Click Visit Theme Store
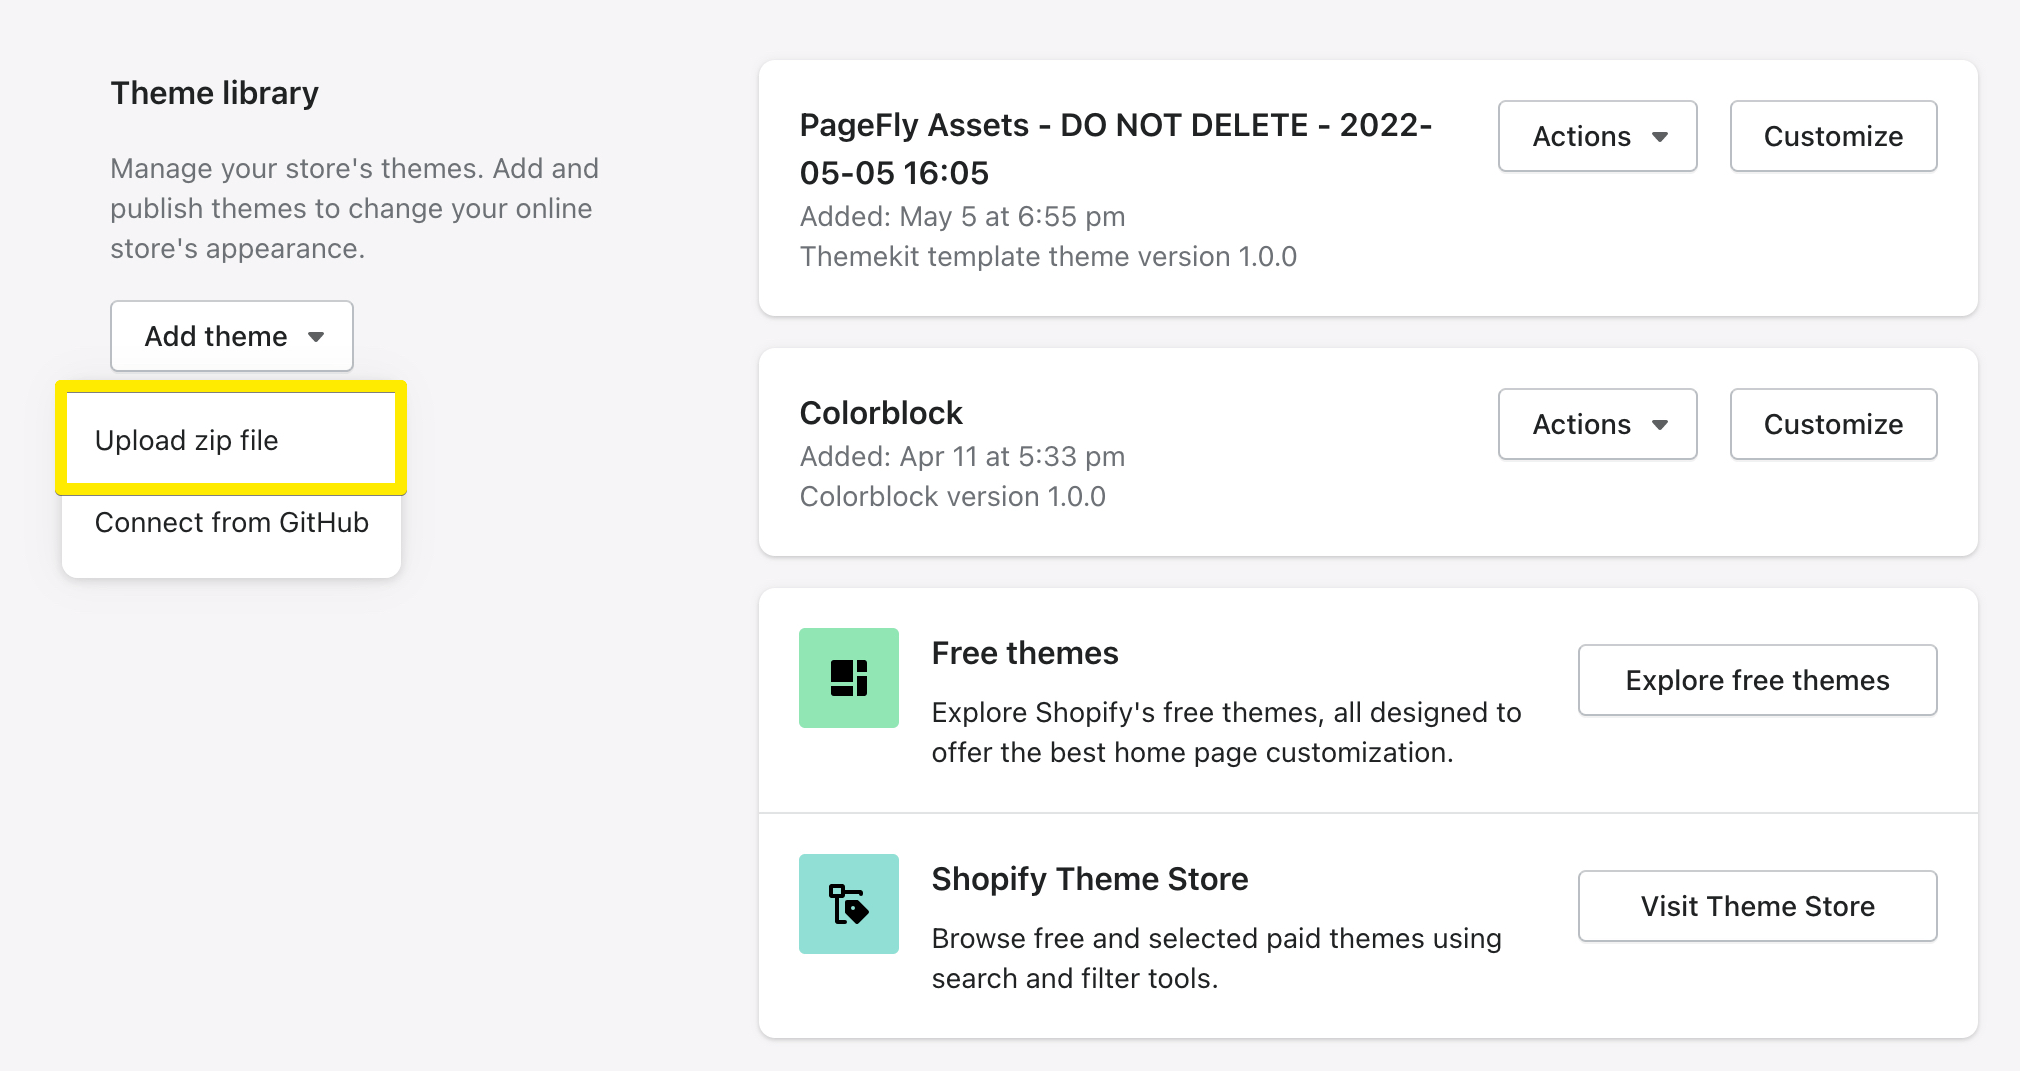This screenshot has width=2020, height=1071. [1757, 906]
